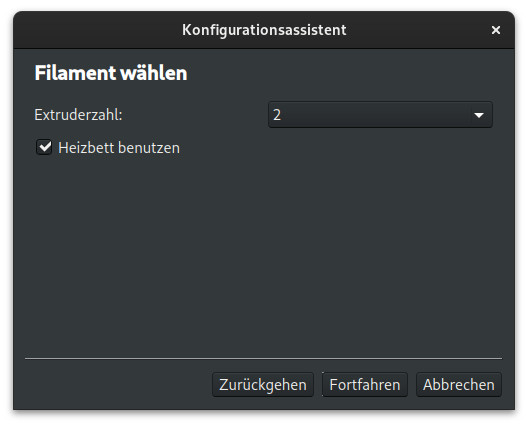Click the downward triangle icon in combo box
The width and height of the screenshot is (528, 426).
pyautogui.click(x=478, y=115)
